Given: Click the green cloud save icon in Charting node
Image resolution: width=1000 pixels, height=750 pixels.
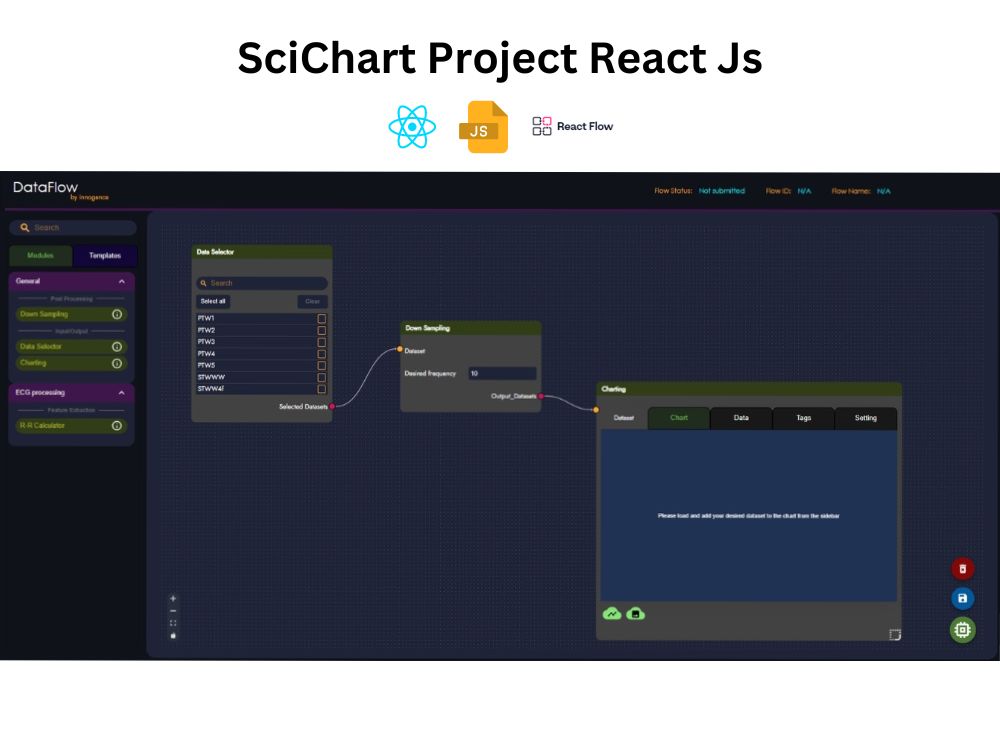Looking at the screenshot, I should pyautogui.click(x=636, y=614).
